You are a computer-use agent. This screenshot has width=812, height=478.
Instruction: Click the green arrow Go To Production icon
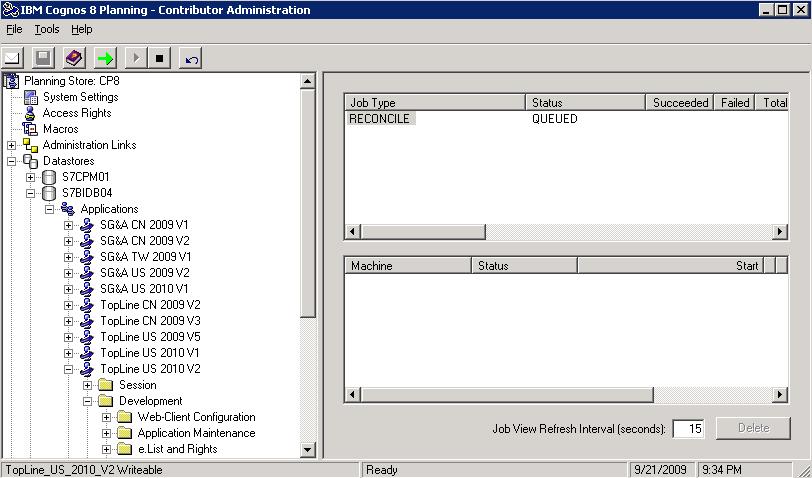(104, 58)
